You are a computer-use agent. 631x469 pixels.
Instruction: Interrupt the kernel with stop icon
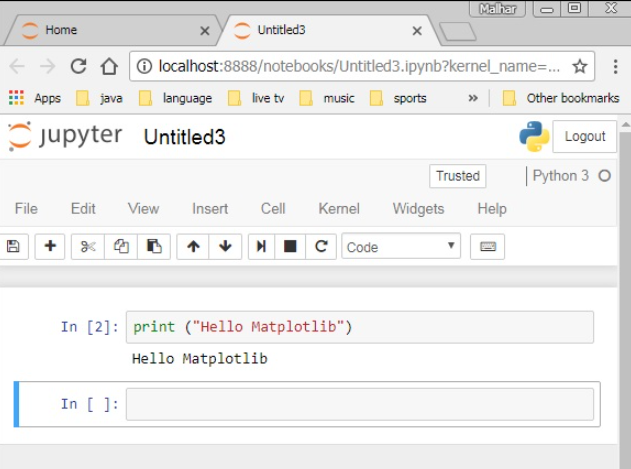[x=290, y=246]
